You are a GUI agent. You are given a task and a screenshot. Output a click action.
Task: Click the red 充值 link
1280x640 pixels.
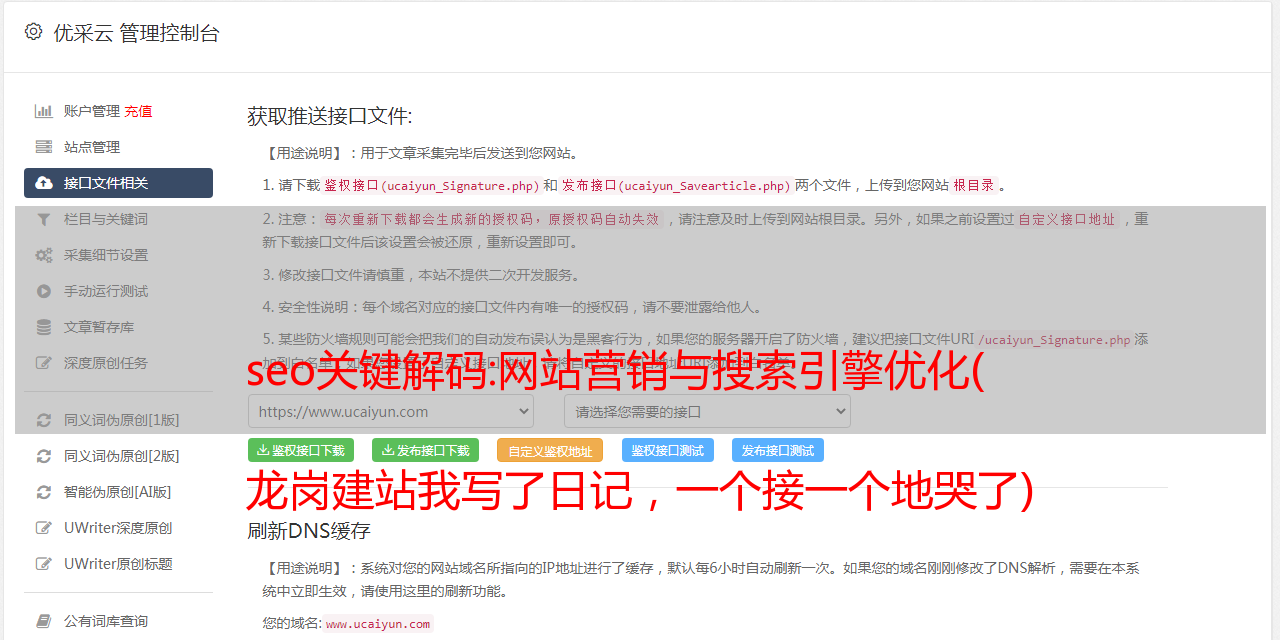[x=138, y=111]
